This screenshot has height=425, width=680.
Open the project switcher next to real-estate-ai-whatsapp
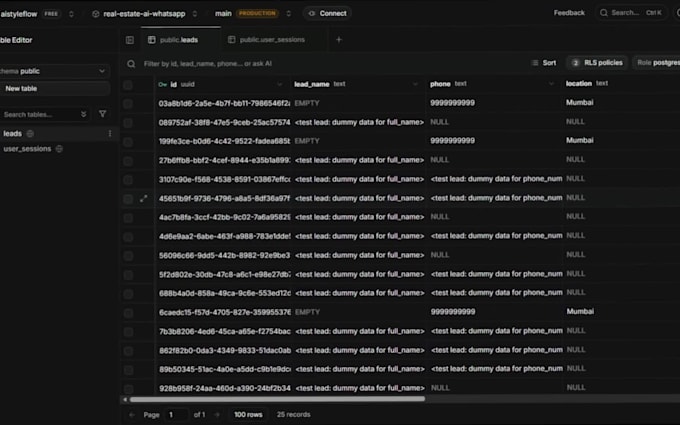click(195, 14)
